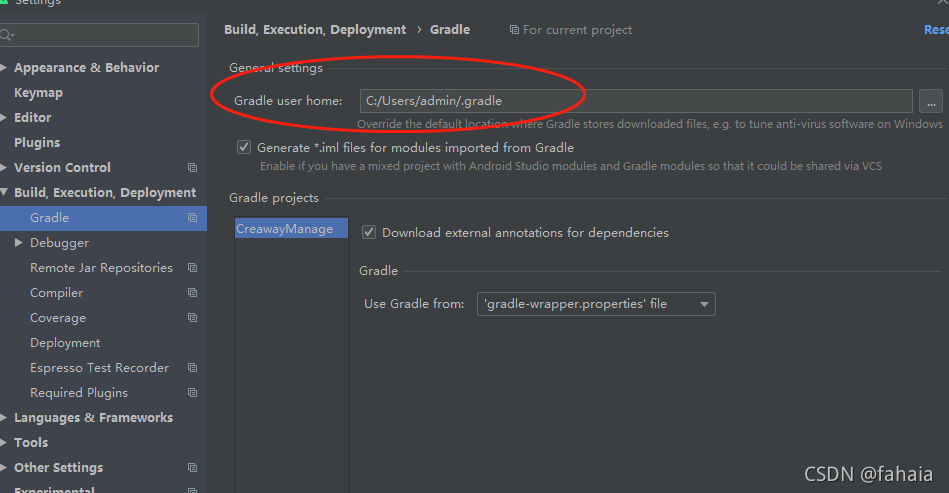Click project-level icon beside Required Plugins
This screenshot has height=493, width=949.
pyautogui.click(x=192, y=393)
